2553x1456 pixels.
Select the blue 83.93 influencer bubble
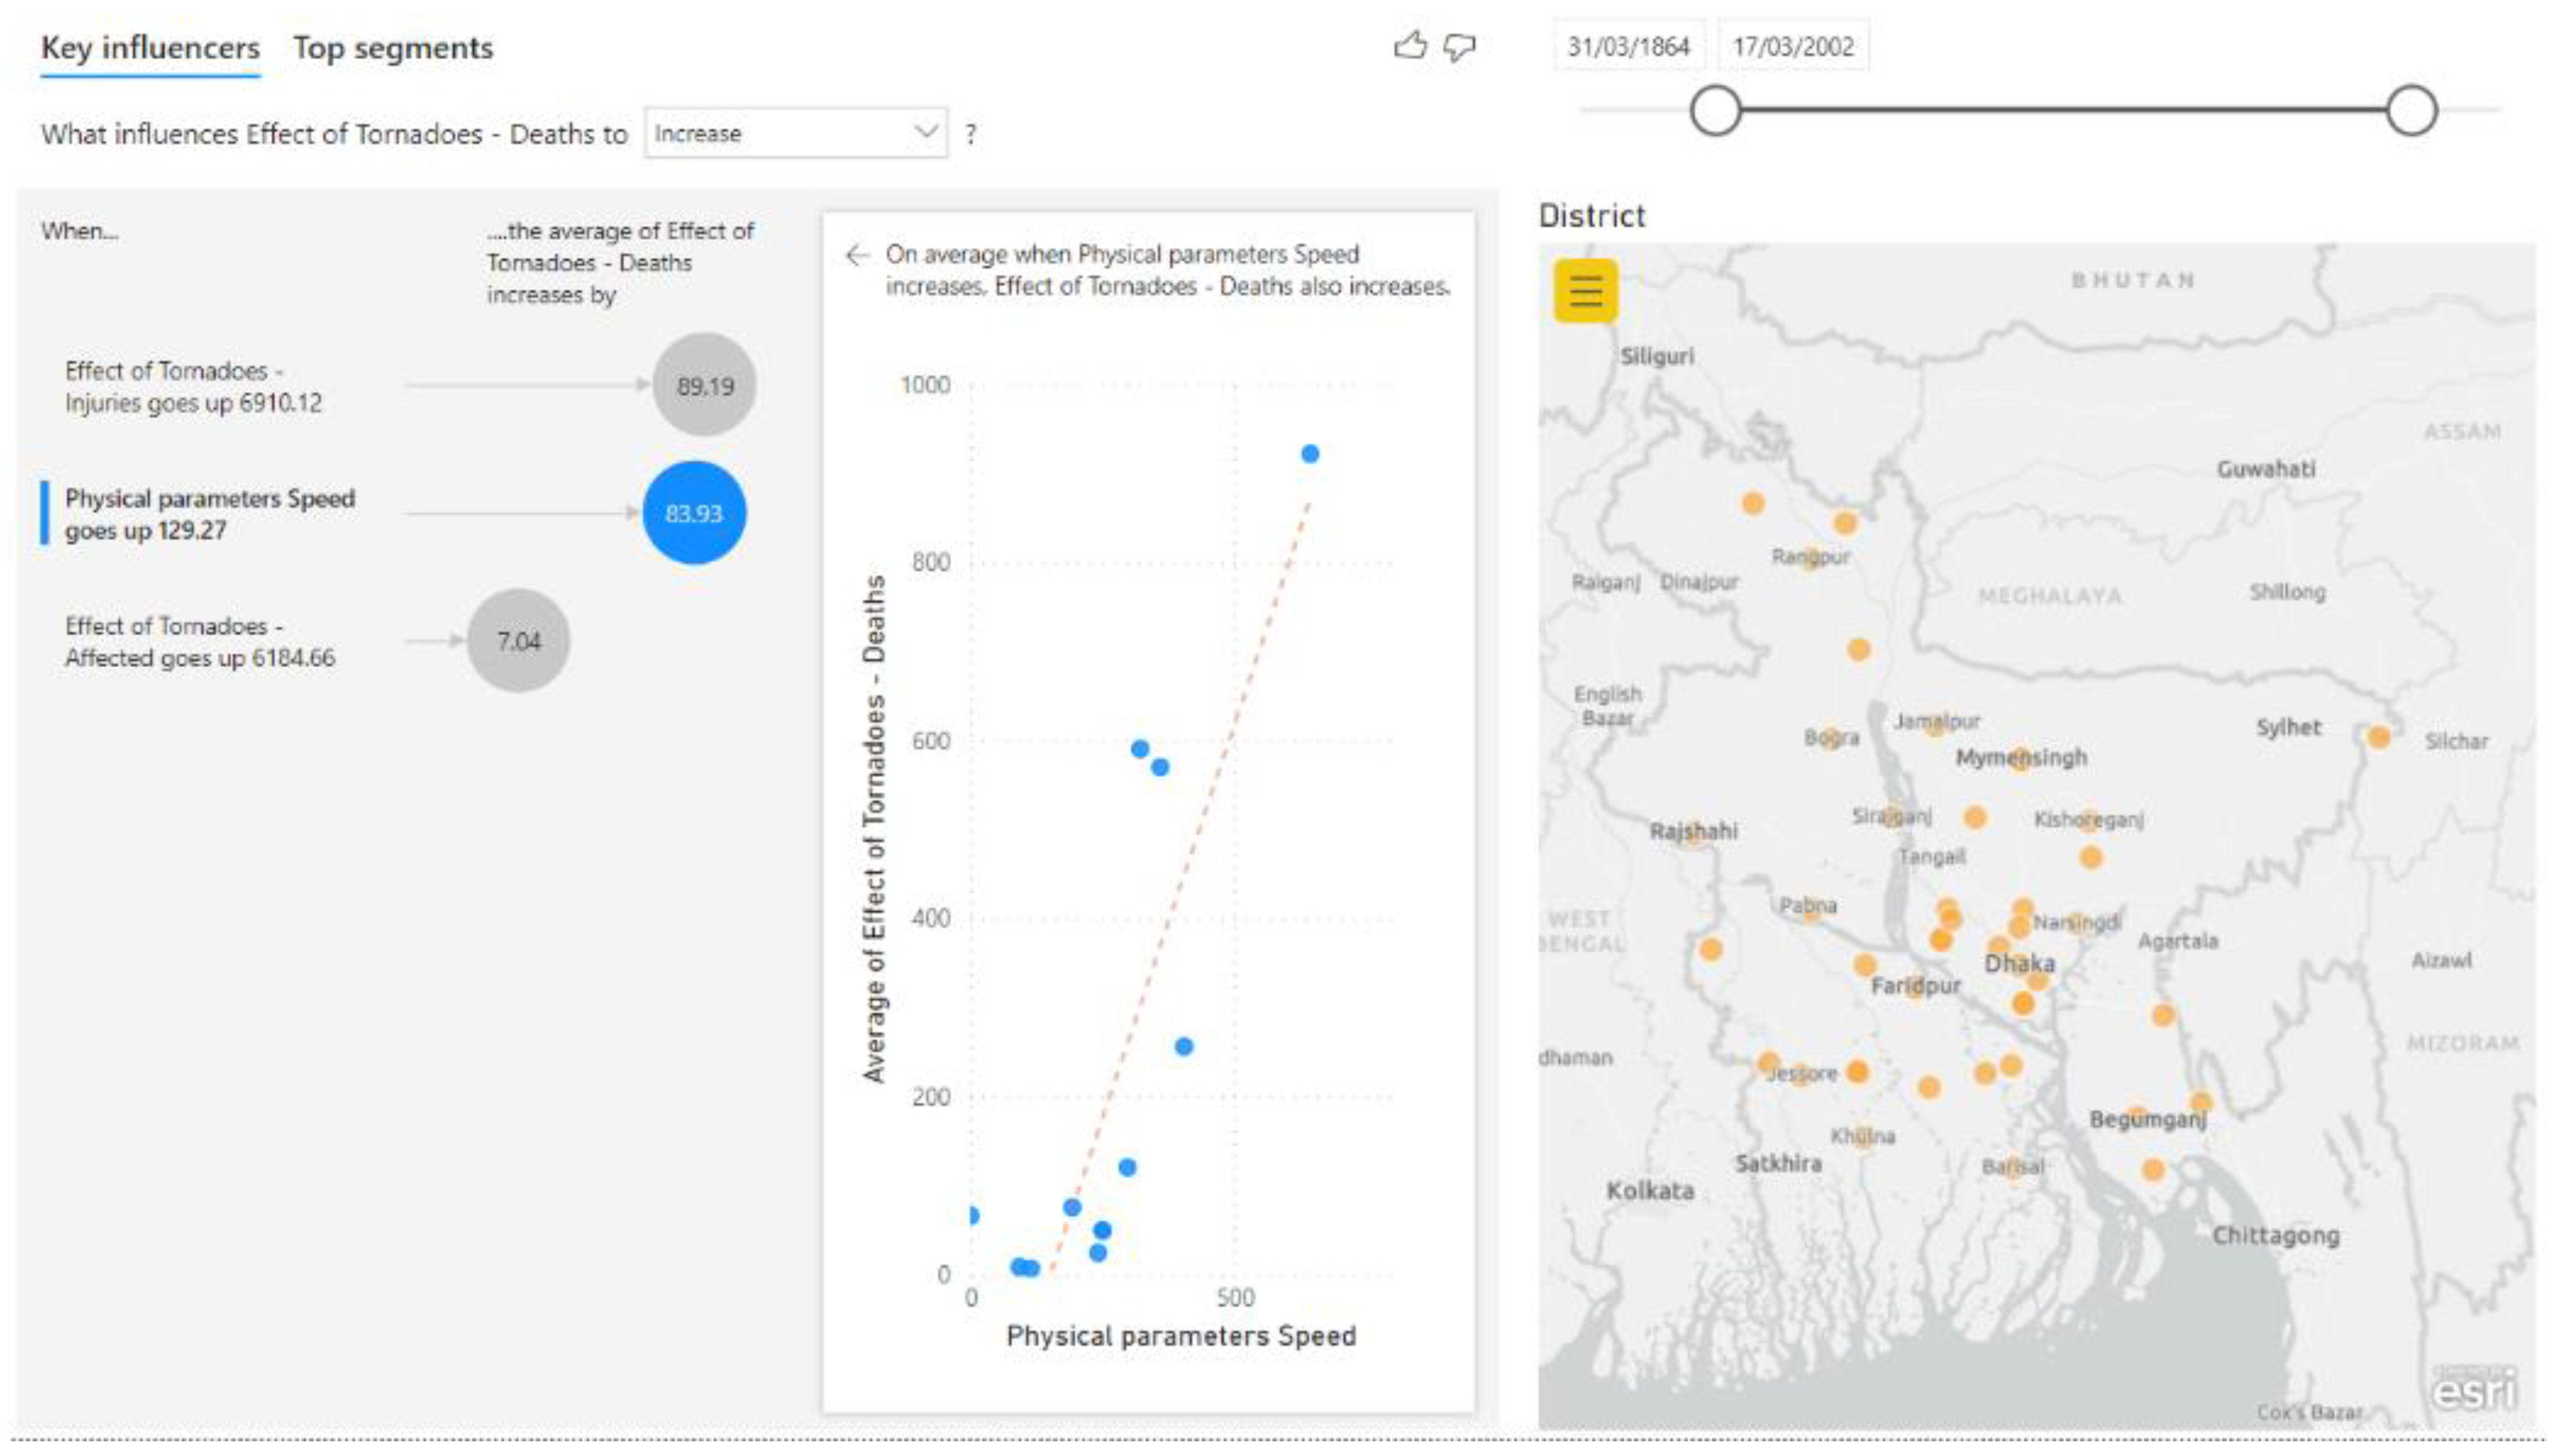693,513
